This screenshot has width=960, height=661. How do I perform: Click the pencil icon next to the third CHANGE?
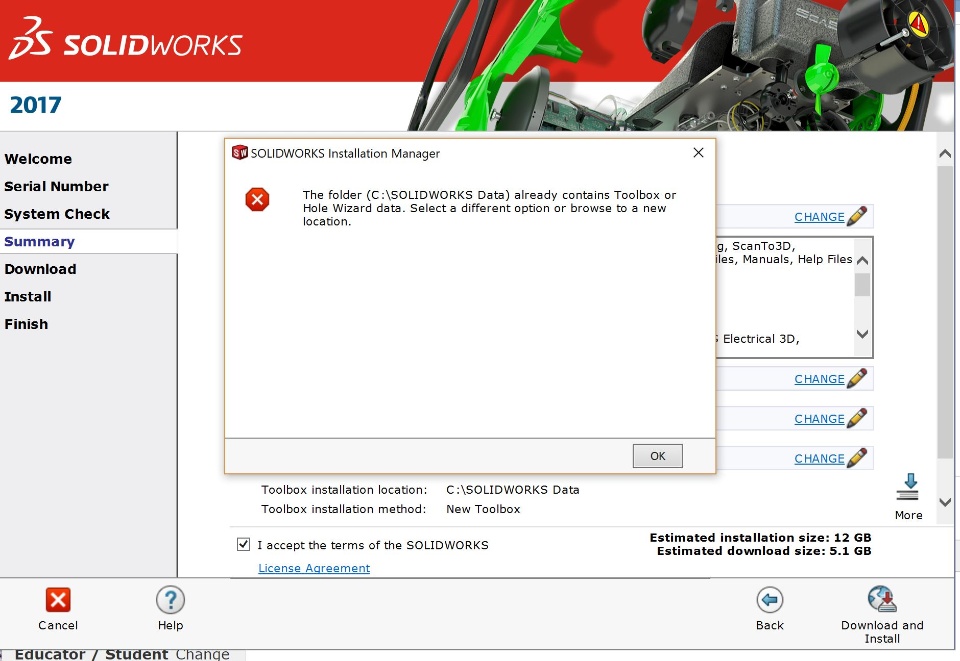(857, 418)
